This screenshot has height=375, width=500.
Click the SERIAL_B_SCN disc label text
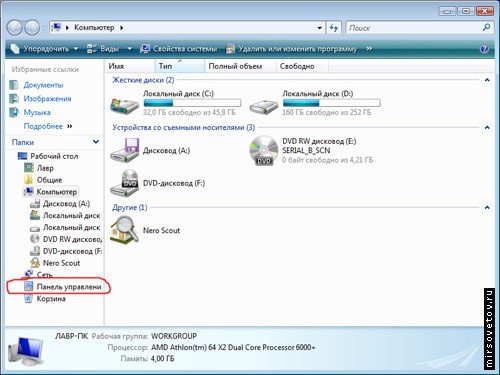[306, 150]
